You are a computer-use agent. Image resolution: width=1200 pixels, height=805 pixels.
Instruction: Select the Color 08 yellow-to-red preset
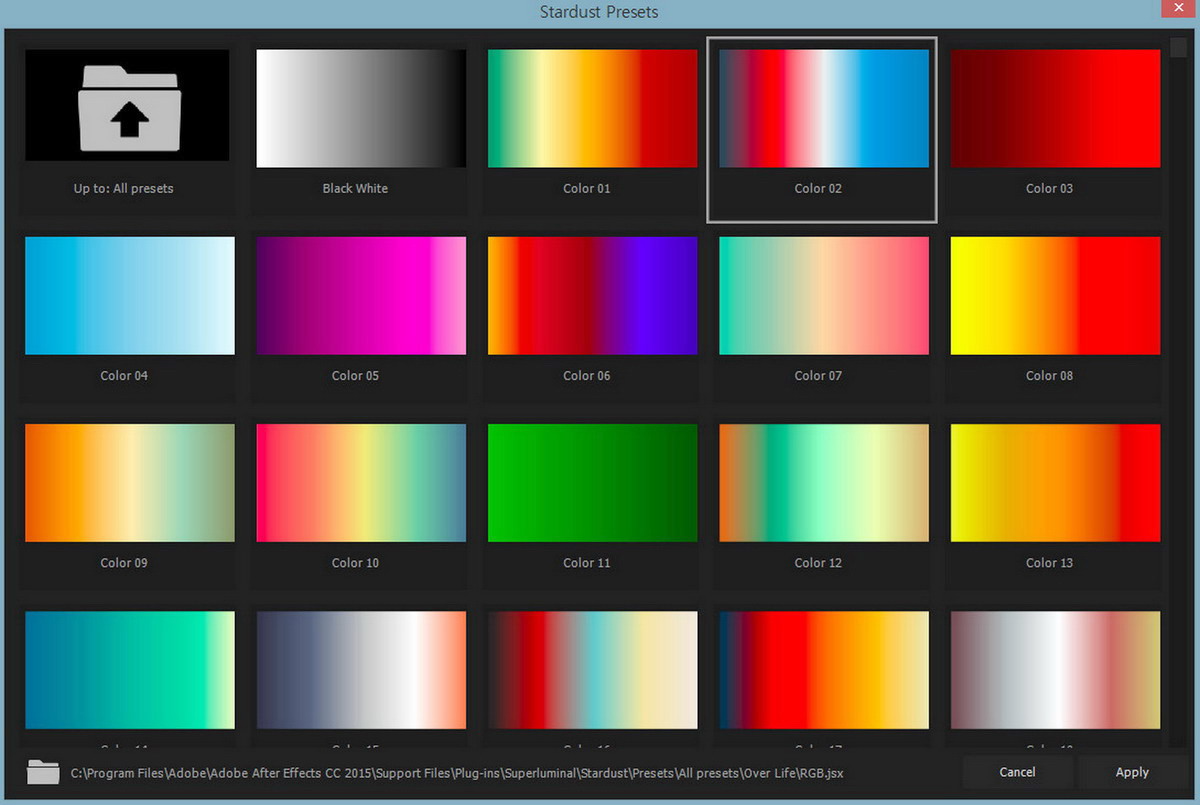1055,295
